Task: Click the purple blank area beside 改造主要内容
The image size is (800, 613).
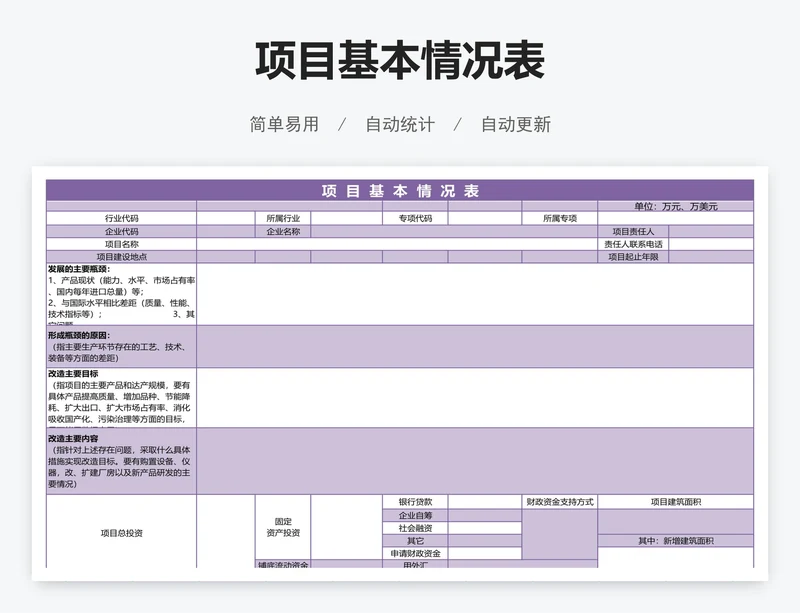Action: pyautogui.click(x=475, y=461)
